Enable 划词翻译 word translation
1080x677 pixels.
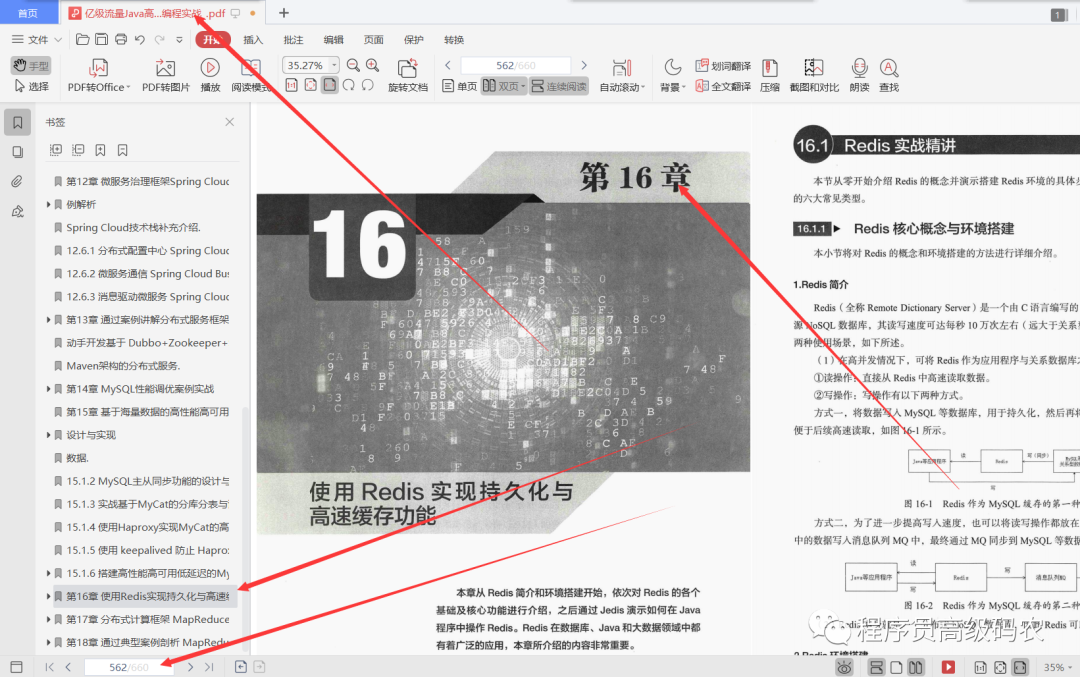tap(723, 66)
